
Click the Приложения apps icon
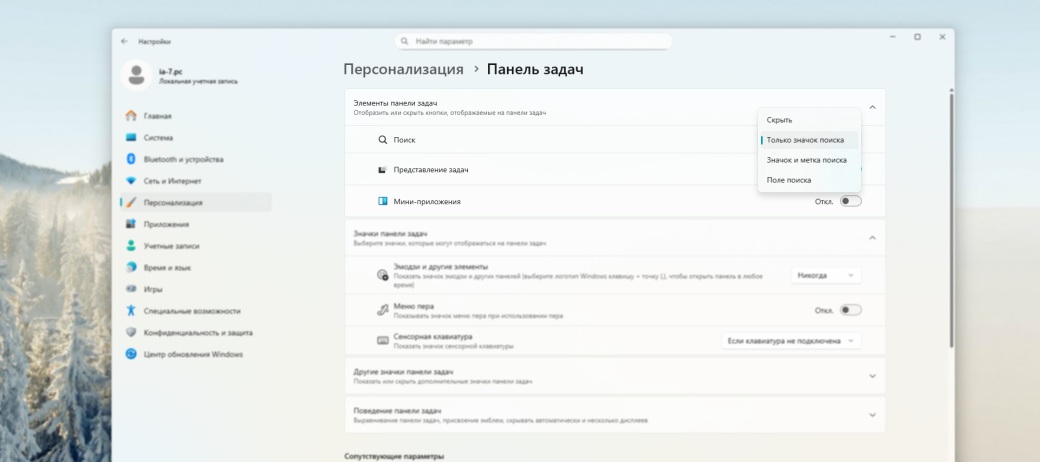click(x=131, y=224)
